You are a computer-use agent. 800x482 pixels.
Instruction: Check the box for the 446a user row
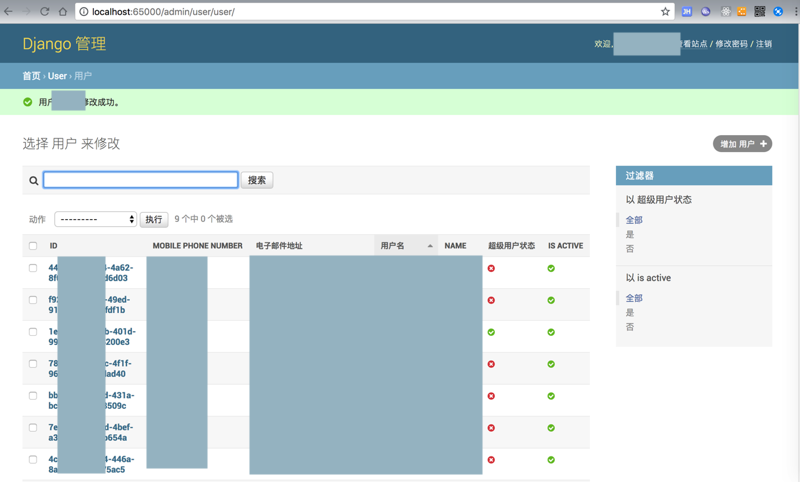coord(33,459)
